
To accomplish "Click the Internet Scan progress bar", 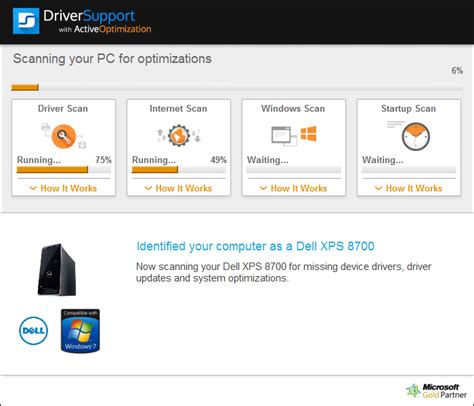I will (x=179, y=170).
